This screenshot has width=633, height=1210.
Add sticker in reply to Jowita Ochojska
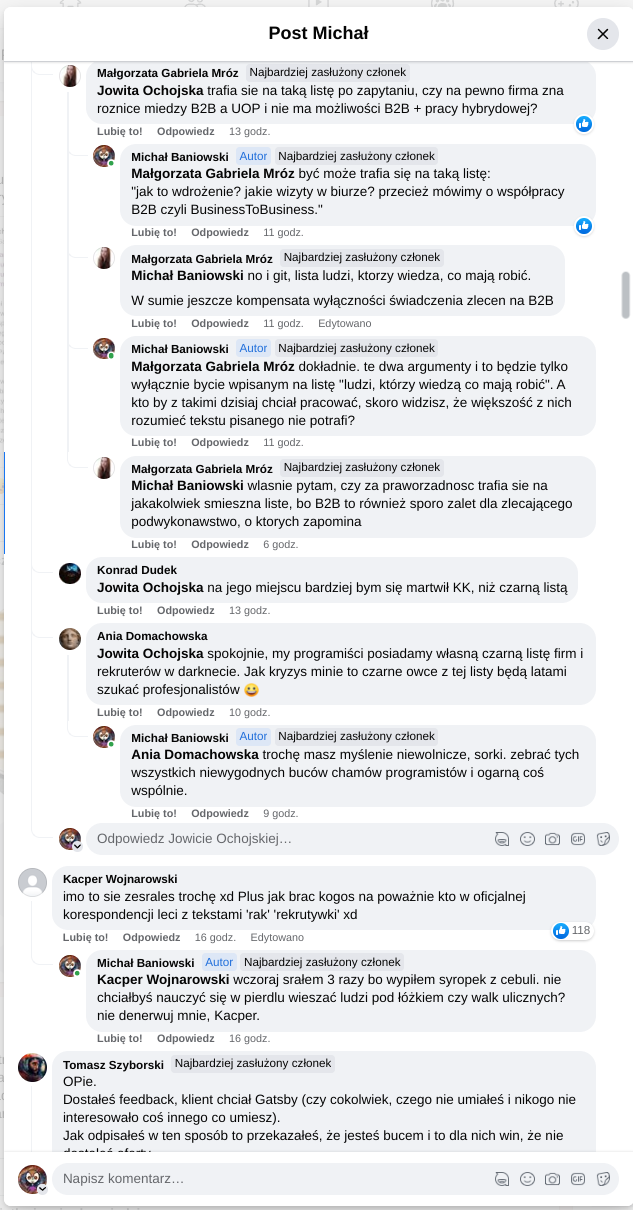click(x=603, y=839)
